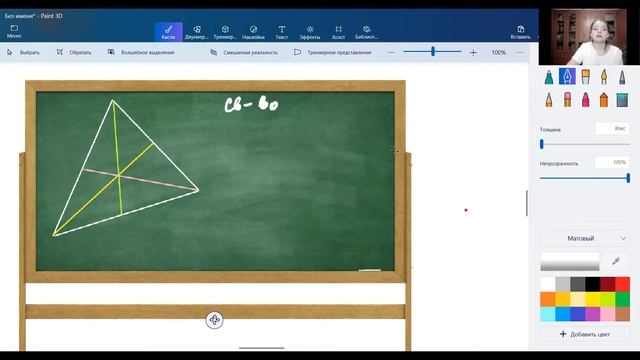
Task: Click Добавить цвет button
Action: pyautogui.click(x=584, y=334)
